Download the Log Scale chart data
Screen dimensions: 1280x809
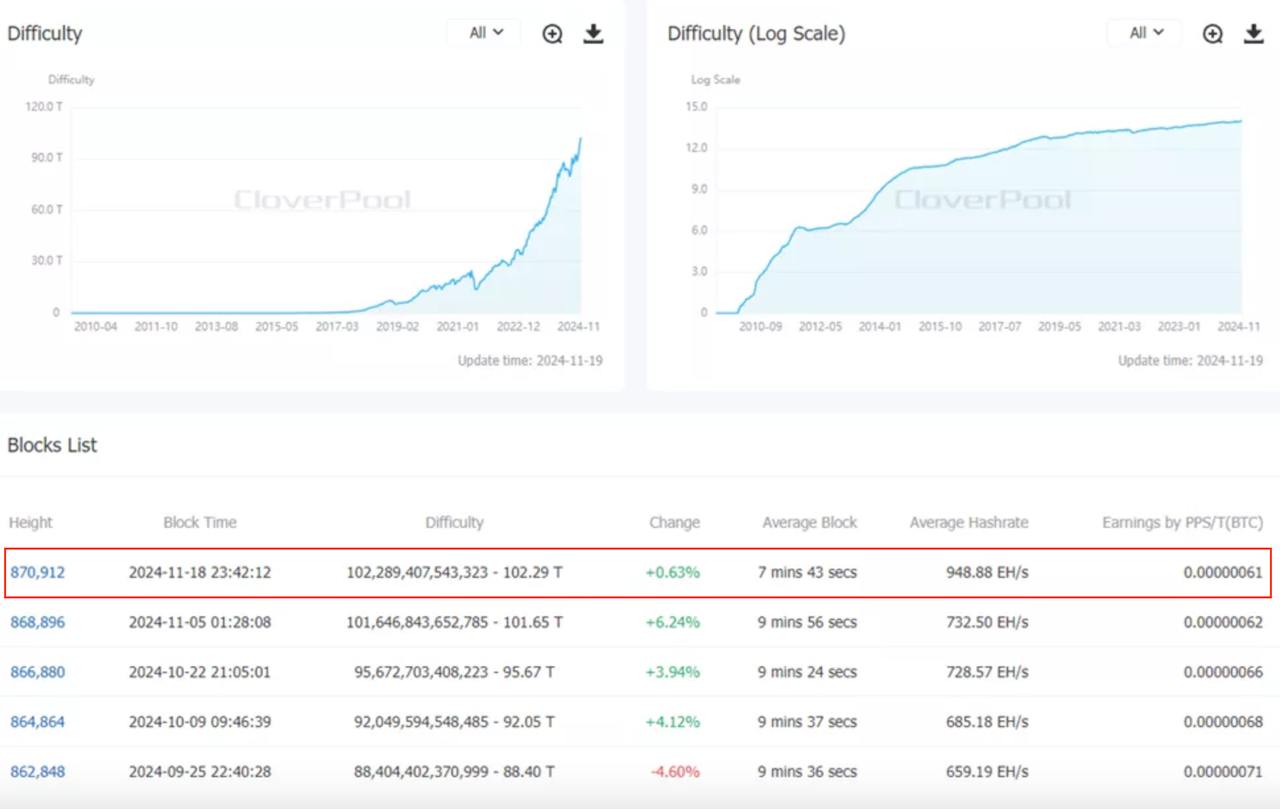1253,34
